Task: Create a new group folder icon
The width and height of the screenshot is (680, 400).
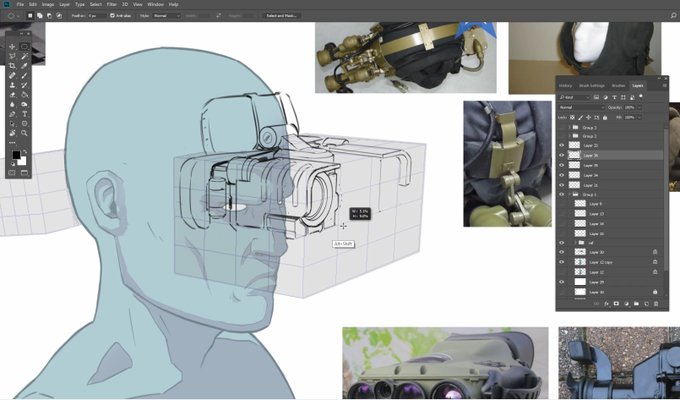Action: tap(636, 304)
